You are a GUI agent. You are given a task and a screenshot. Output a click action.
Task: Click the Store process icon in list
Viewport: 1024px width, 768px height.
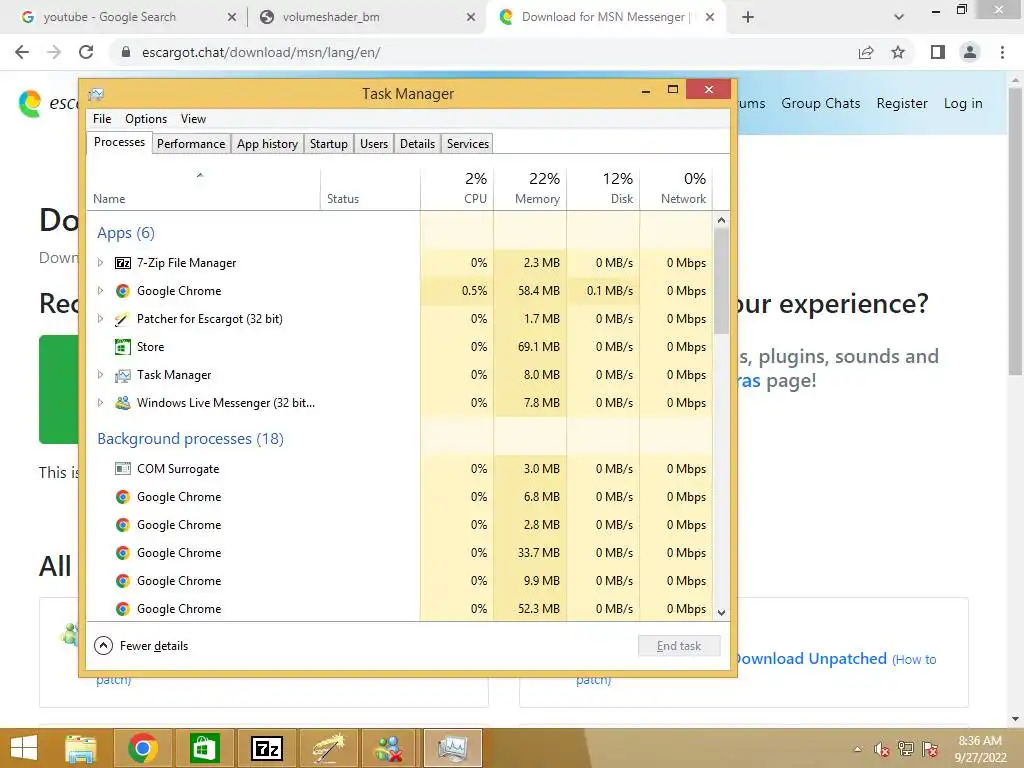click(x=122, y=347)
